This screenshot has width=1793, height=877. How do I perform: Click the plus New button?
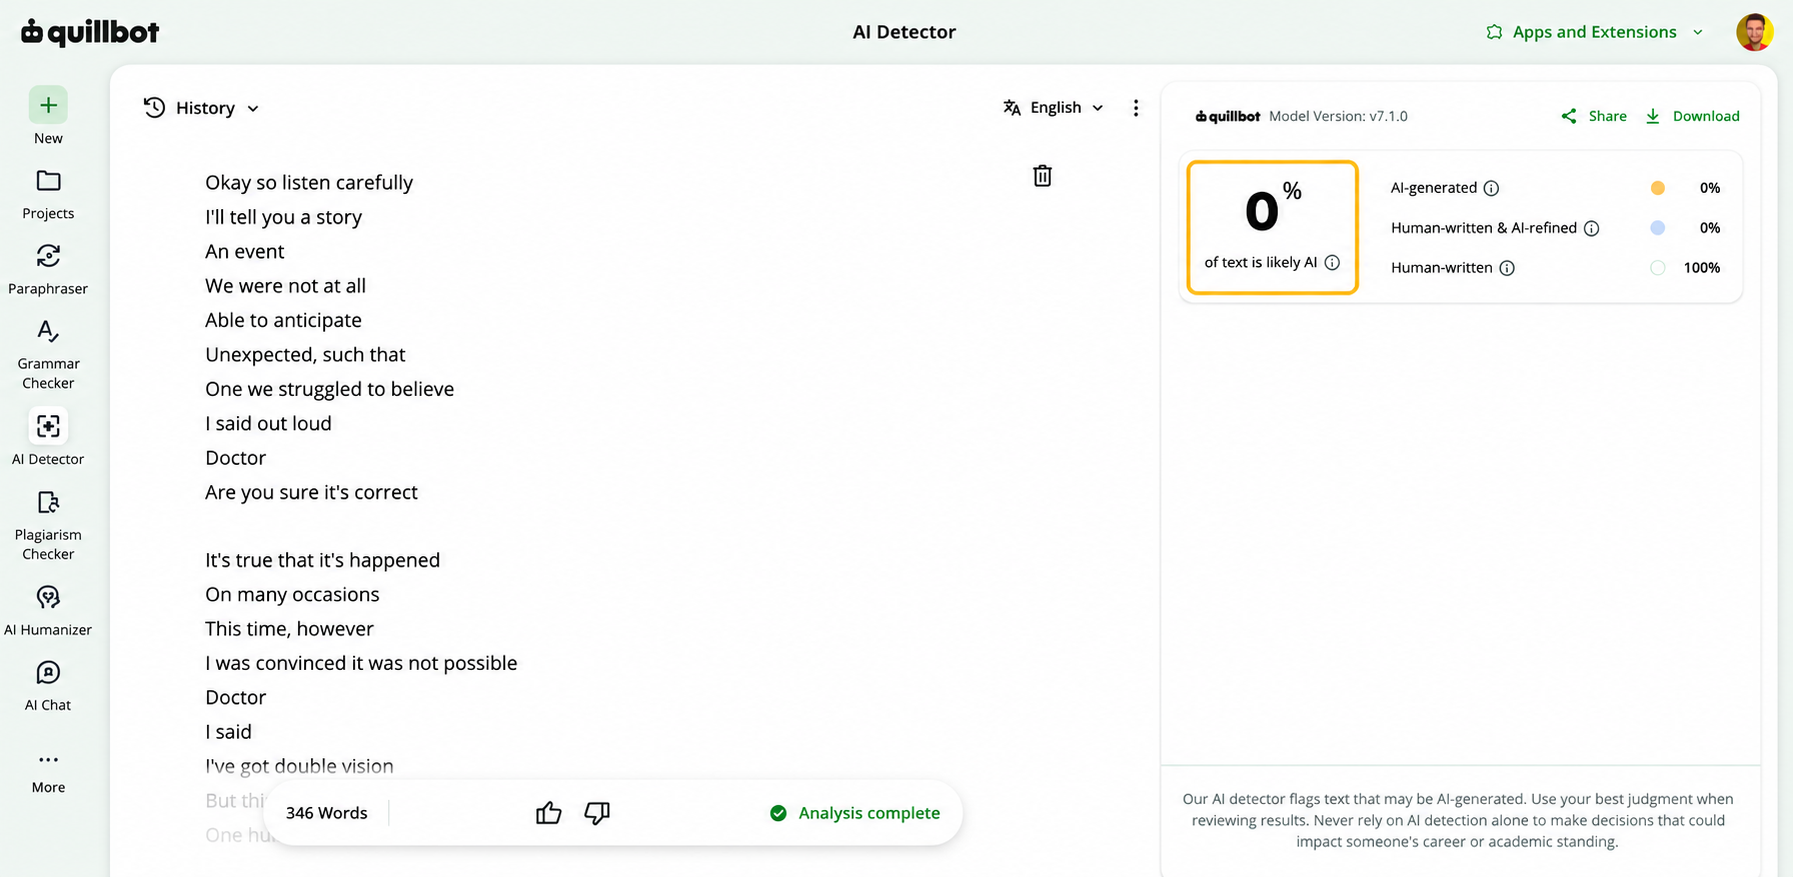(x=48, y=116)
